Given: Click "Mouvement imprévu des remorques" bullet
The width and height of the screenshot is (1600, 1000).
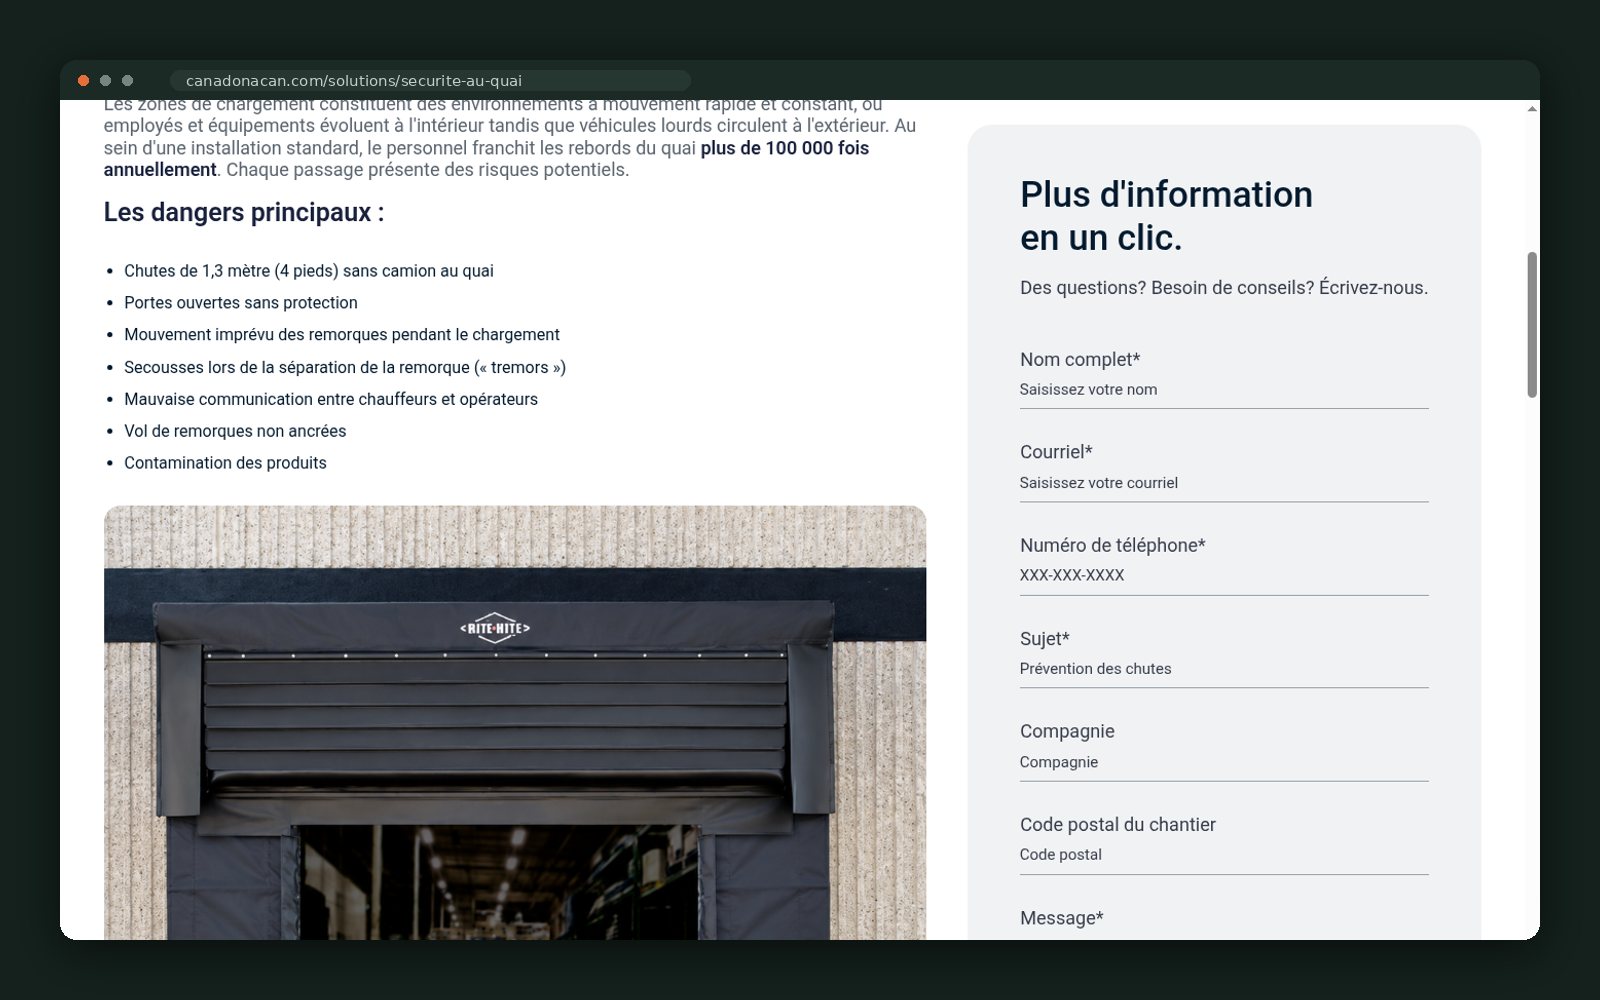Looking at the screenshot, I should tap(342, 335).
